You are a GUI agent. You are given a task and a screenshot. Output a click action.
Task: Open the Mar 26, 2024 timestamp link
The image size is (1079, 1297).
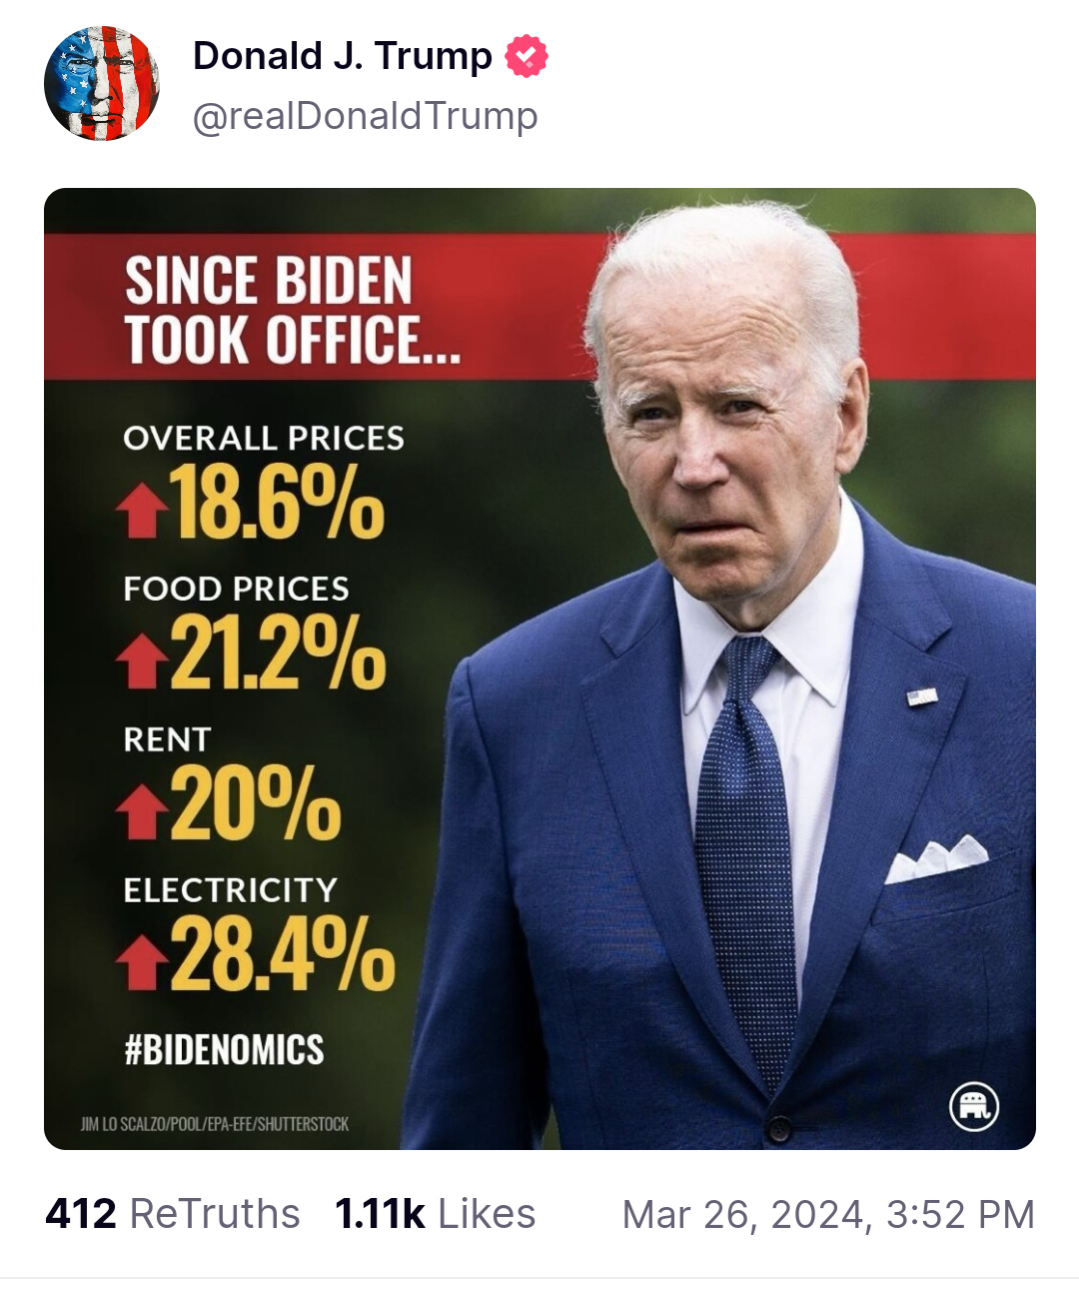pos(828,1214)
